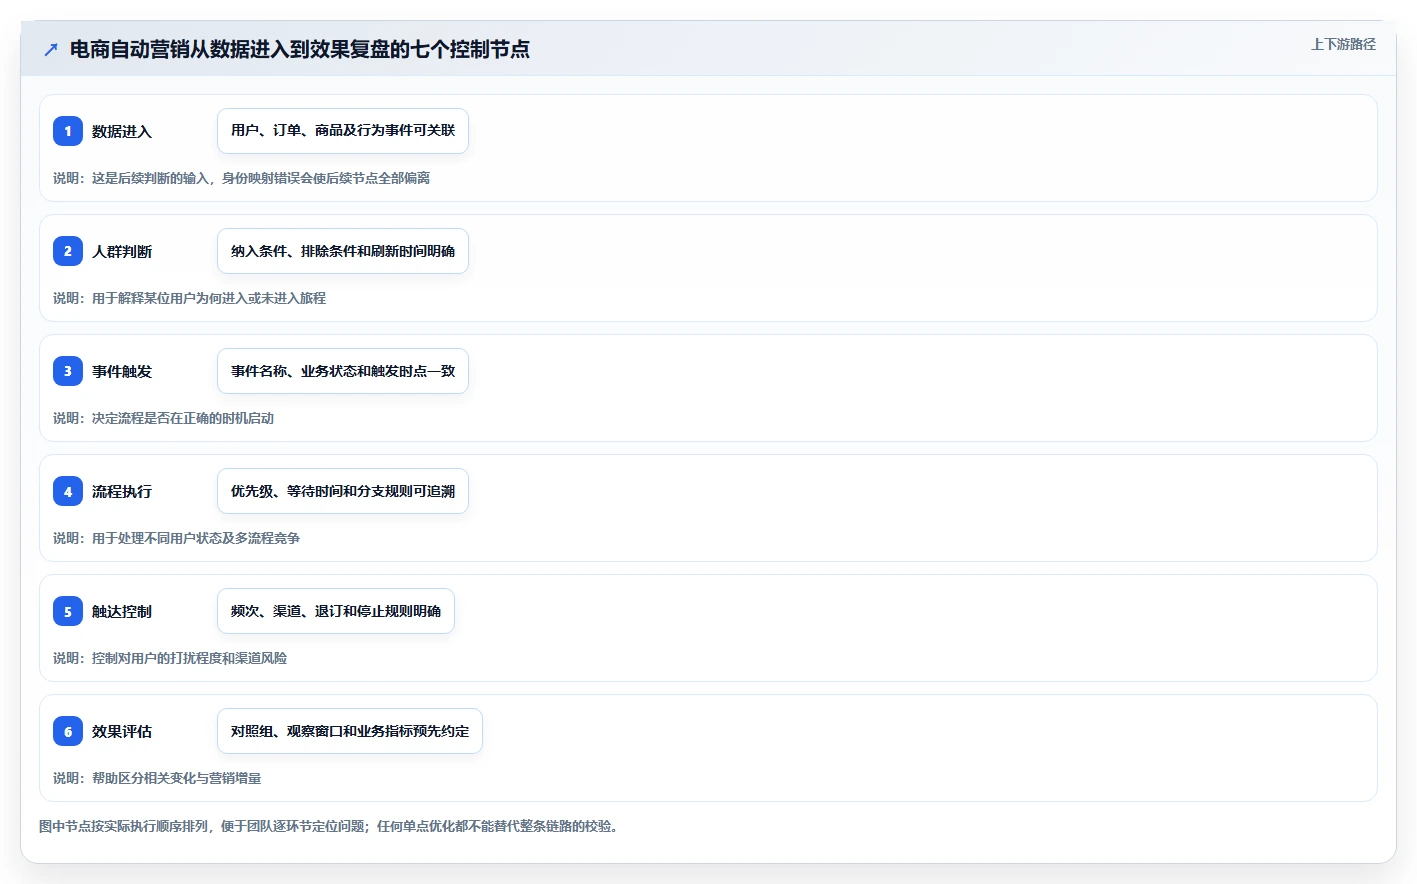This screenshot has height=884, width=1417.
Task: Click the step 3 number badge
Action: click(x=68, y=371)
